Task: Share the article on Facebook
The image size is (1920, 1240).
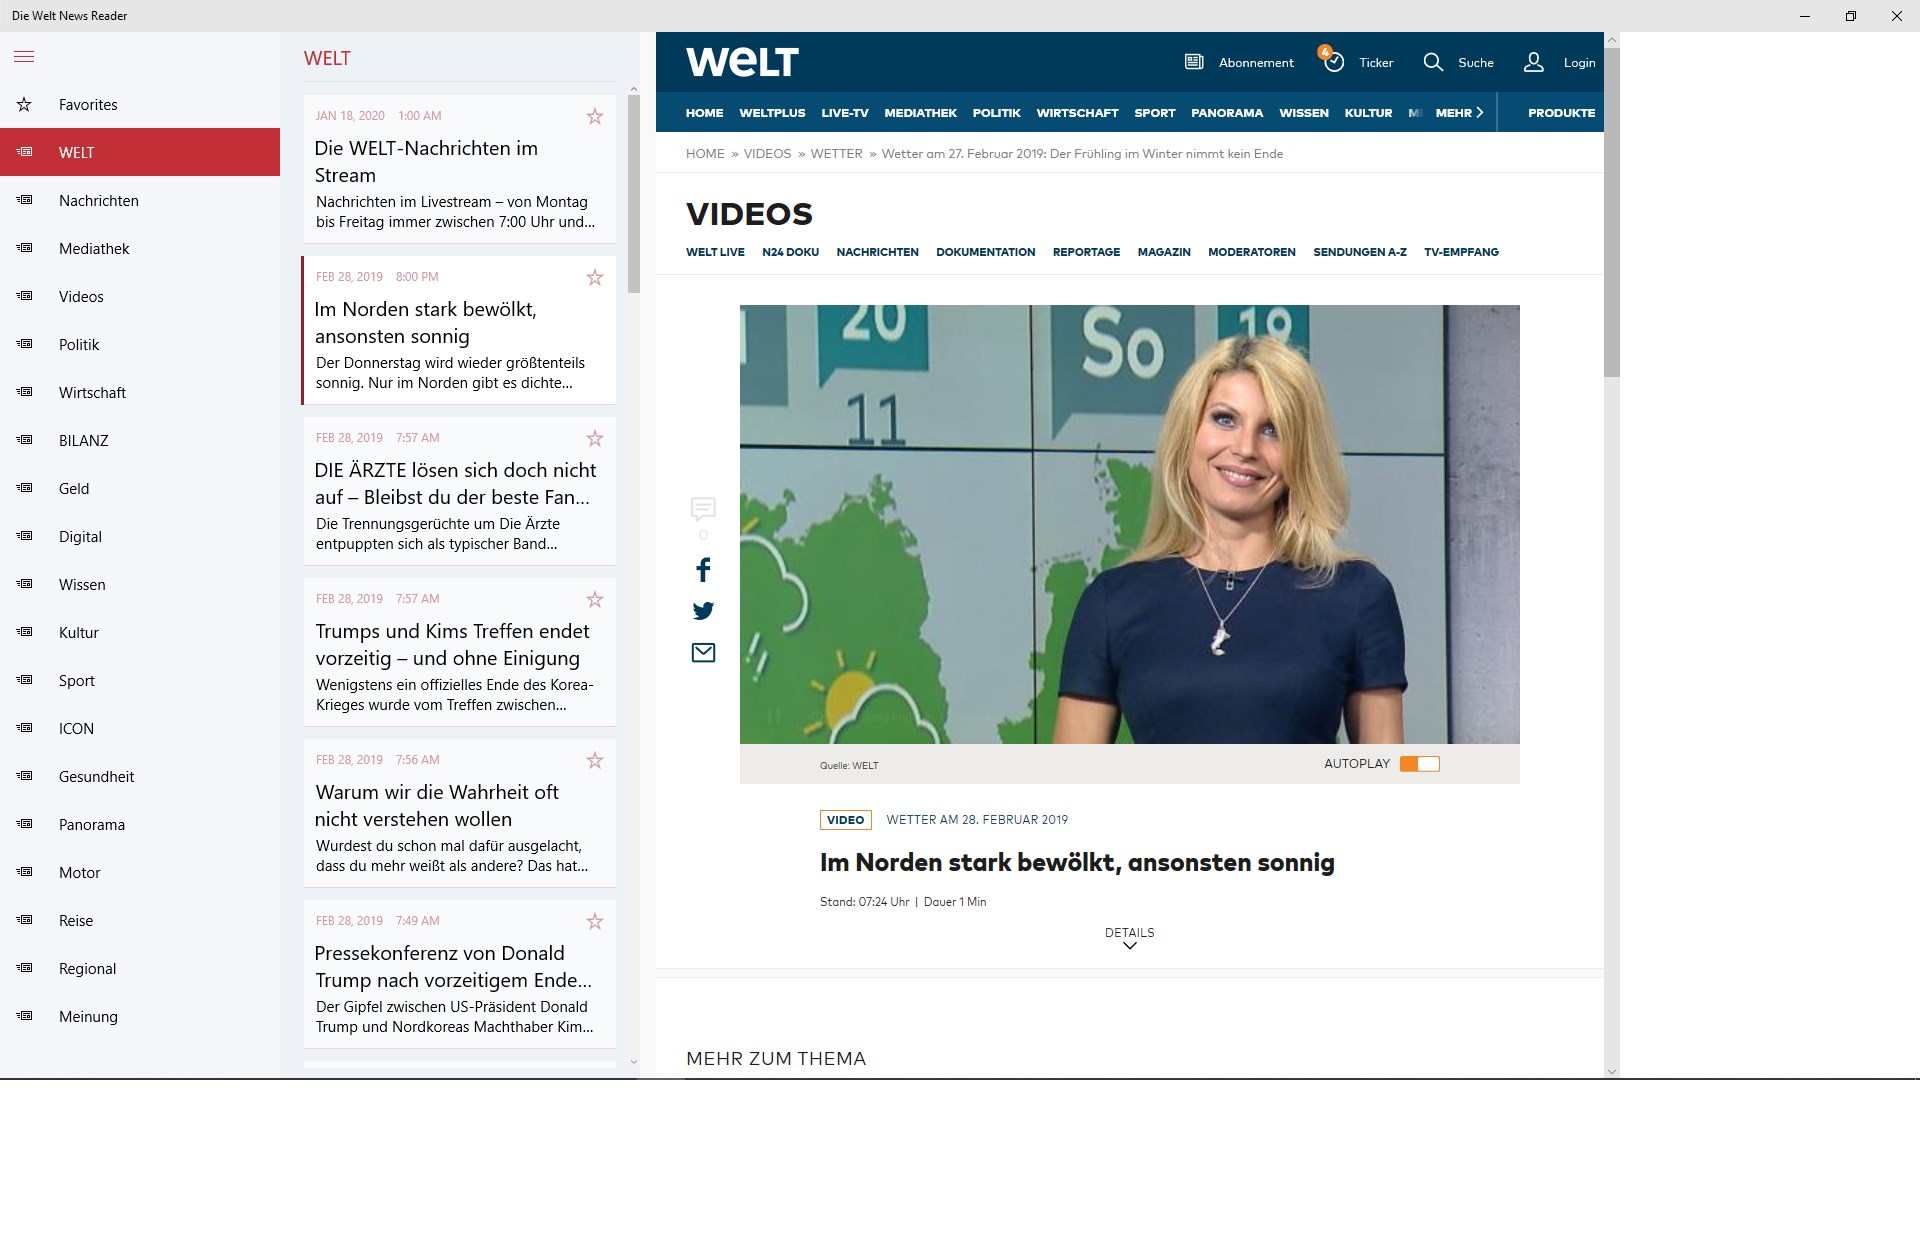Action: [703, 570]
